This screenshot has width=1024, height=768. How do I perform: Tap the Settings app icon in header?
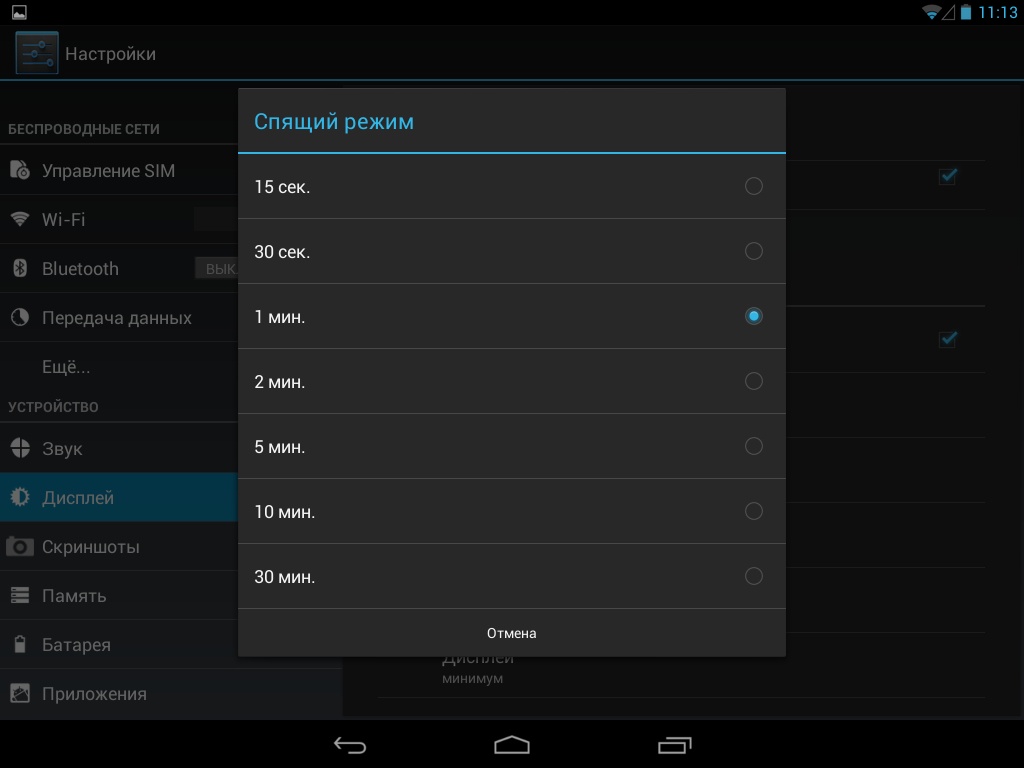pos(36,54)
